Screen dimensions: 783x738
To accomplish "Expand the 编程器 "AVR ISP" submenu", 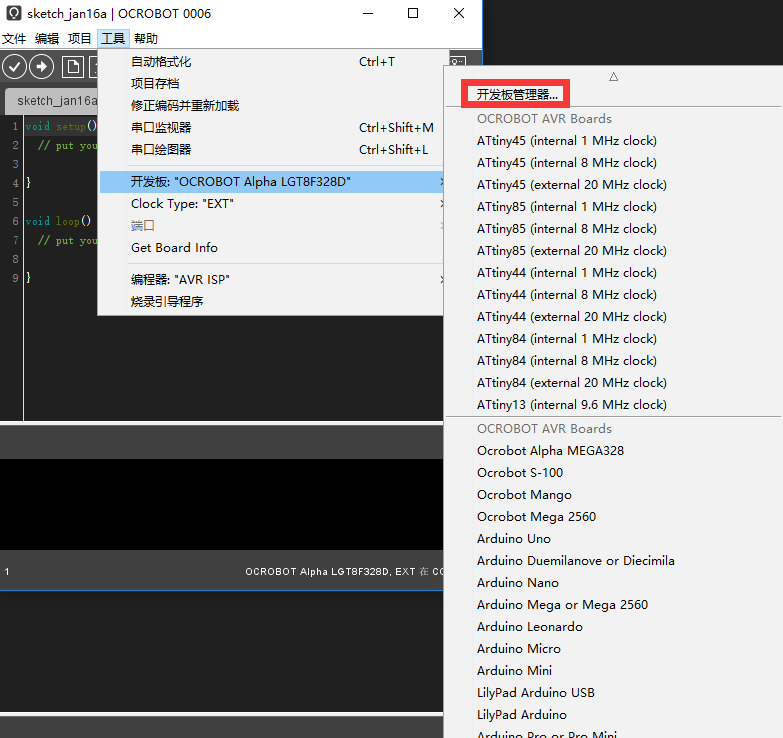I will coord(272,280).
